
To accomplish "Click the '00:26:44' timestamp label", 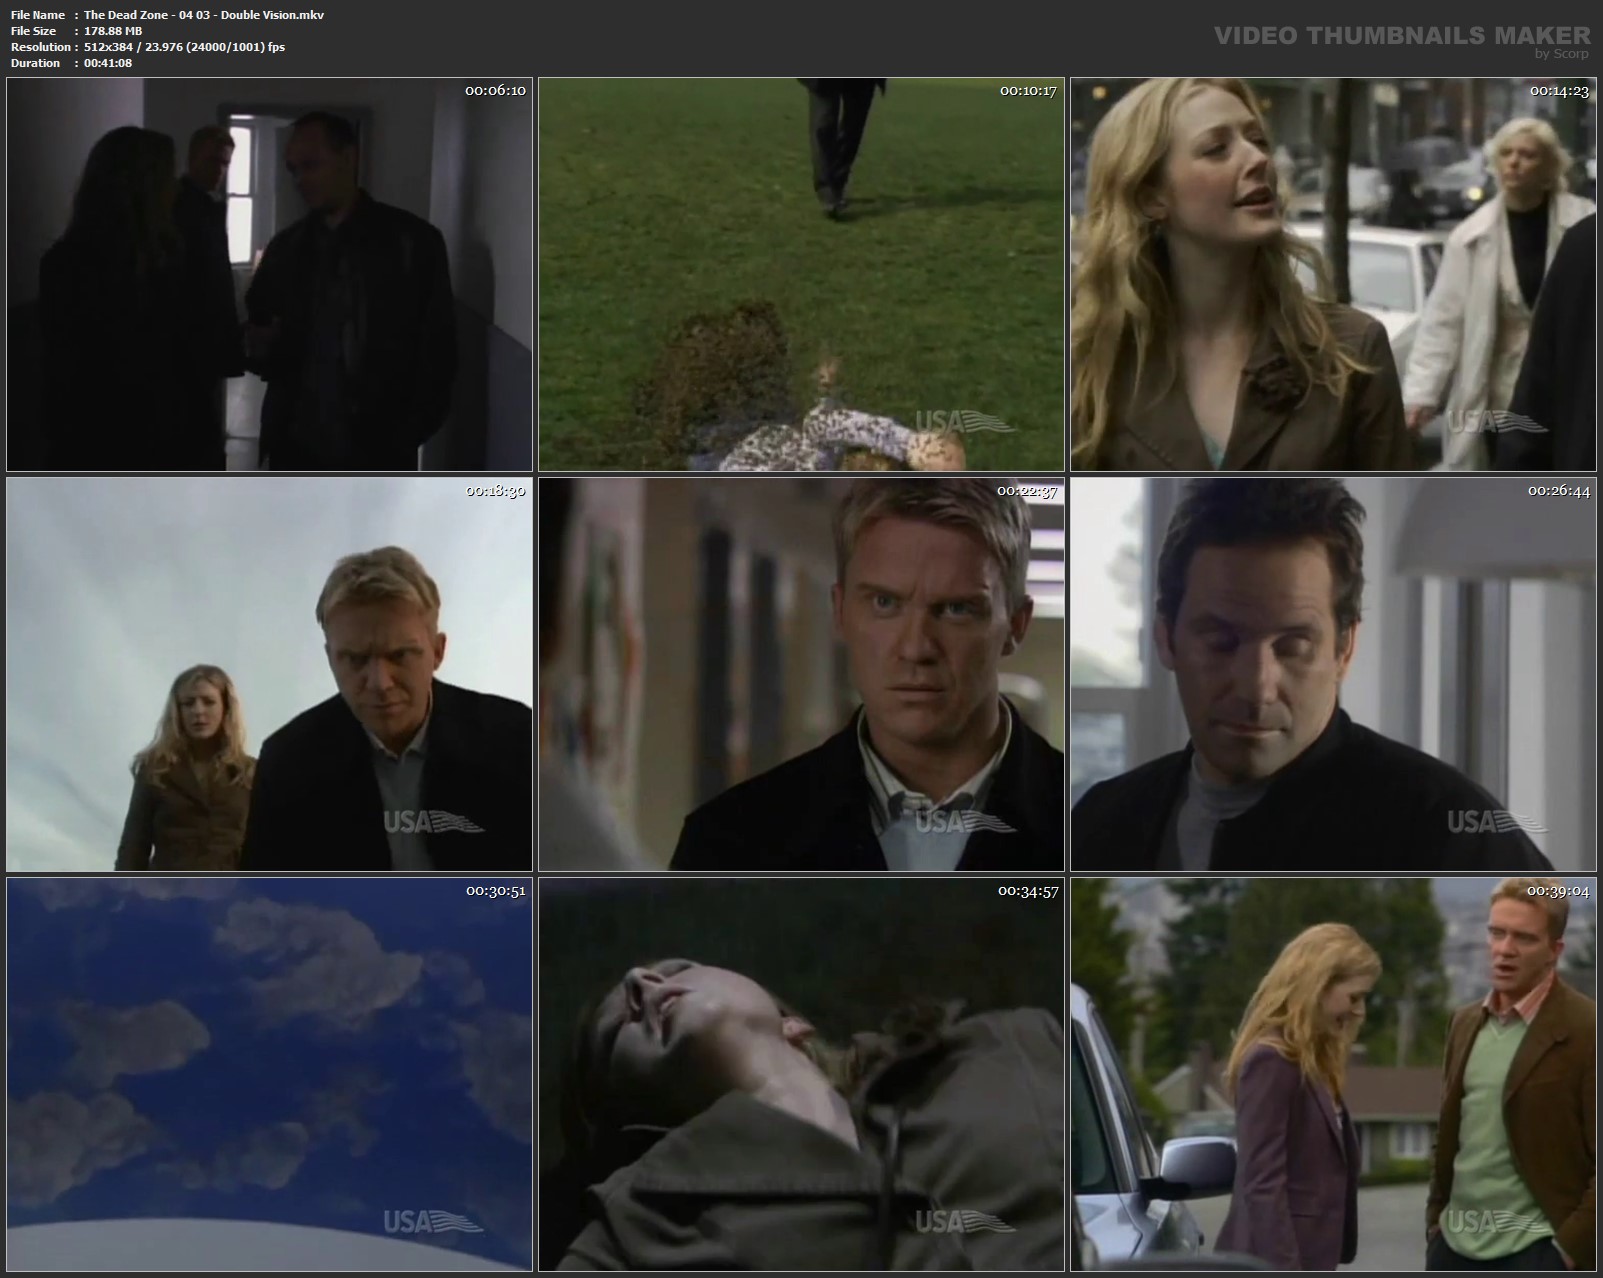I will [1559, 490].
